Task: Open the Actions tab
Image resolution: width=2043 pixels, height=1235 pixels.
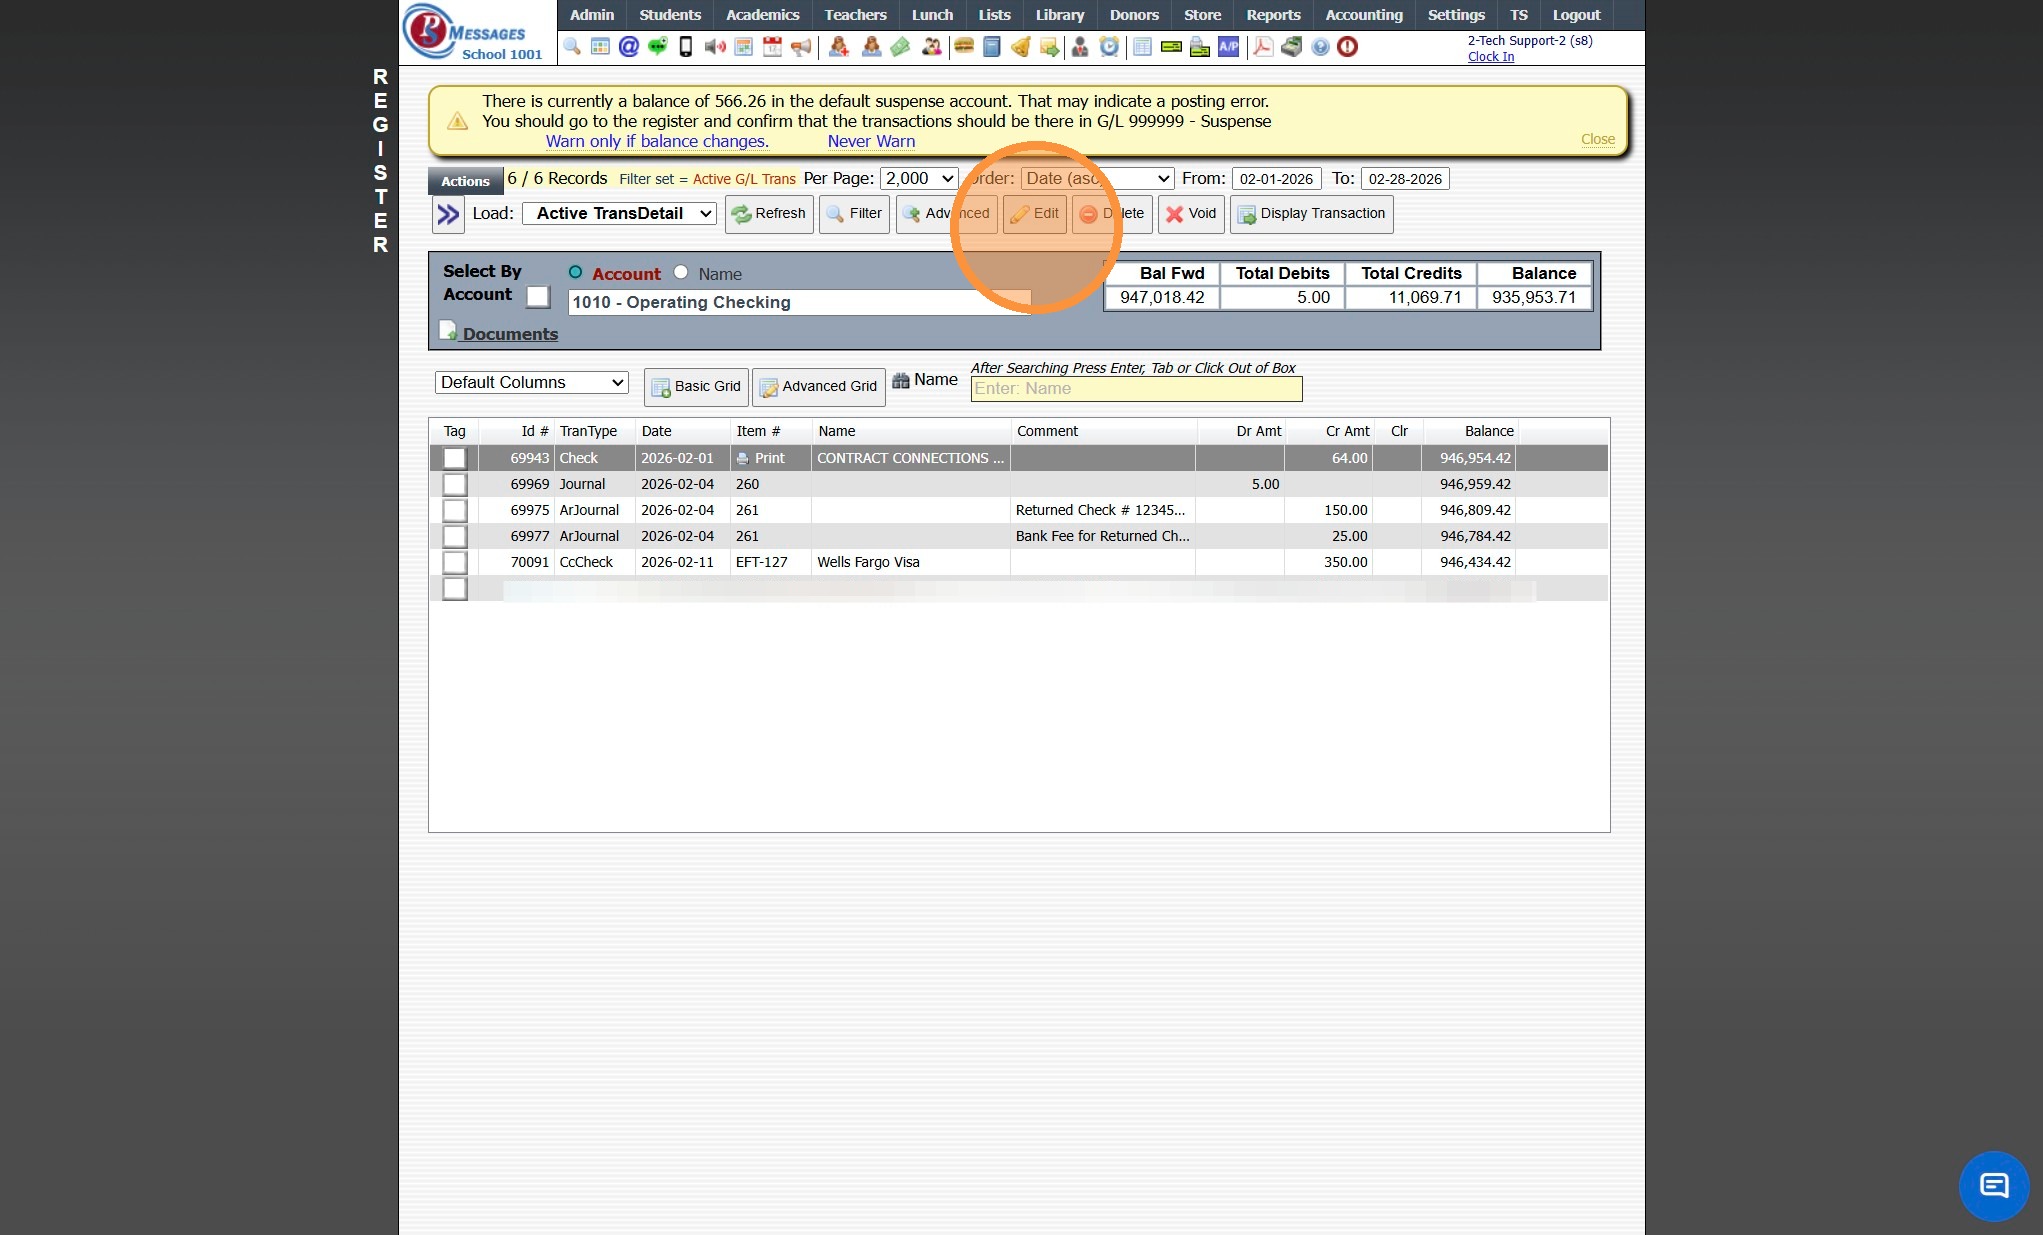Action: coord(465,181)
